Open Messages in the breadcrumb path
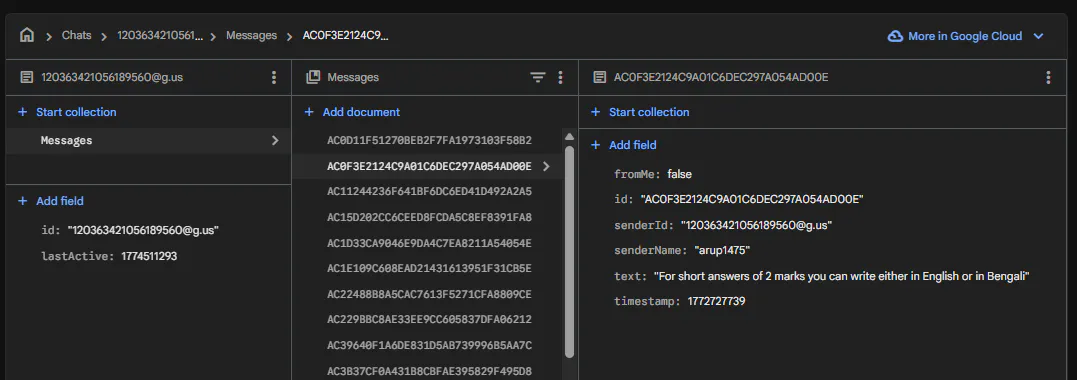The height and width of the screenshot is (380, 1077). pyautogui.click(x=251, y=35)
